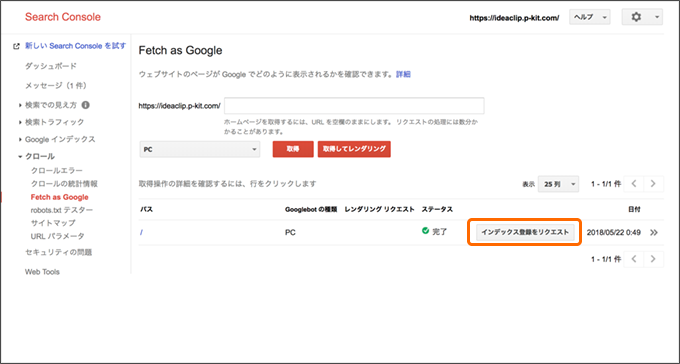Screen dimensions: 680x364
Task: Open クロールの統計情報 in the sidebar
Action: pos(64,184)
